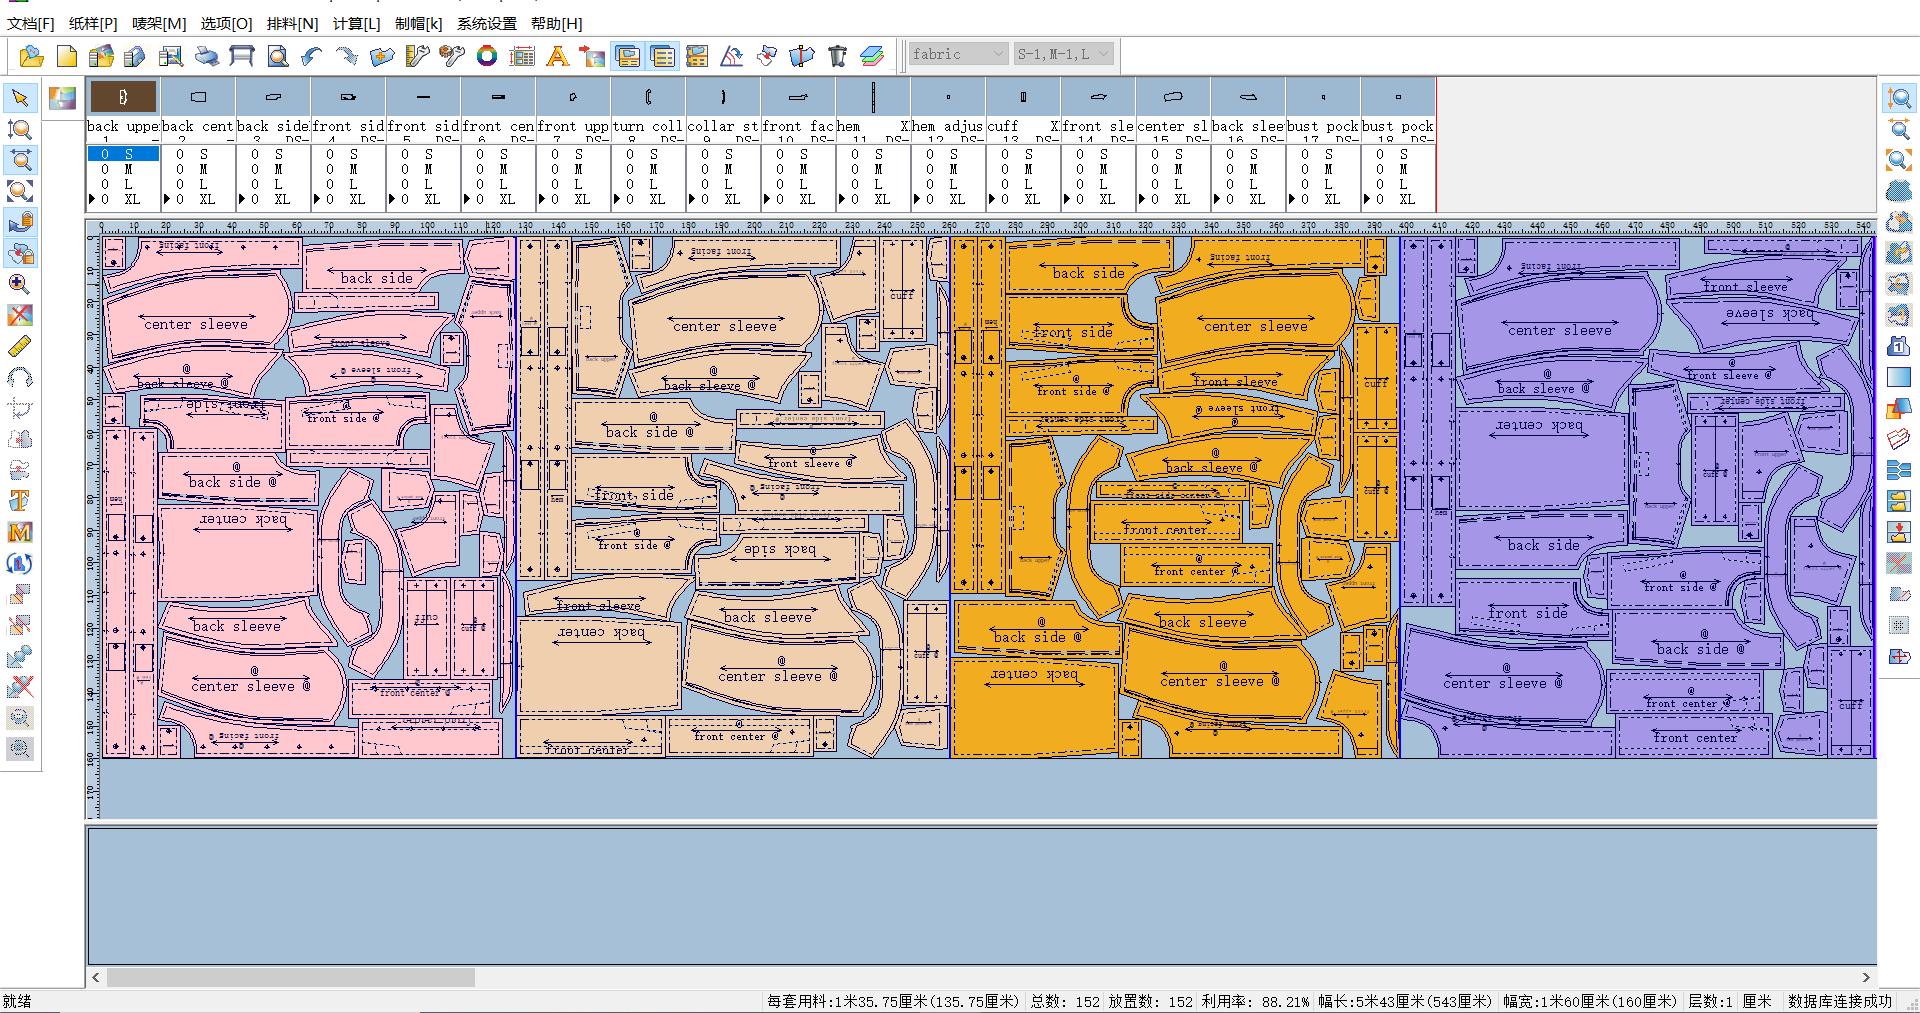This screenshot has height=1013, width=1920.
Task: Click the 数据库连接成功 status text
Action: (x=1840, y=1001)
